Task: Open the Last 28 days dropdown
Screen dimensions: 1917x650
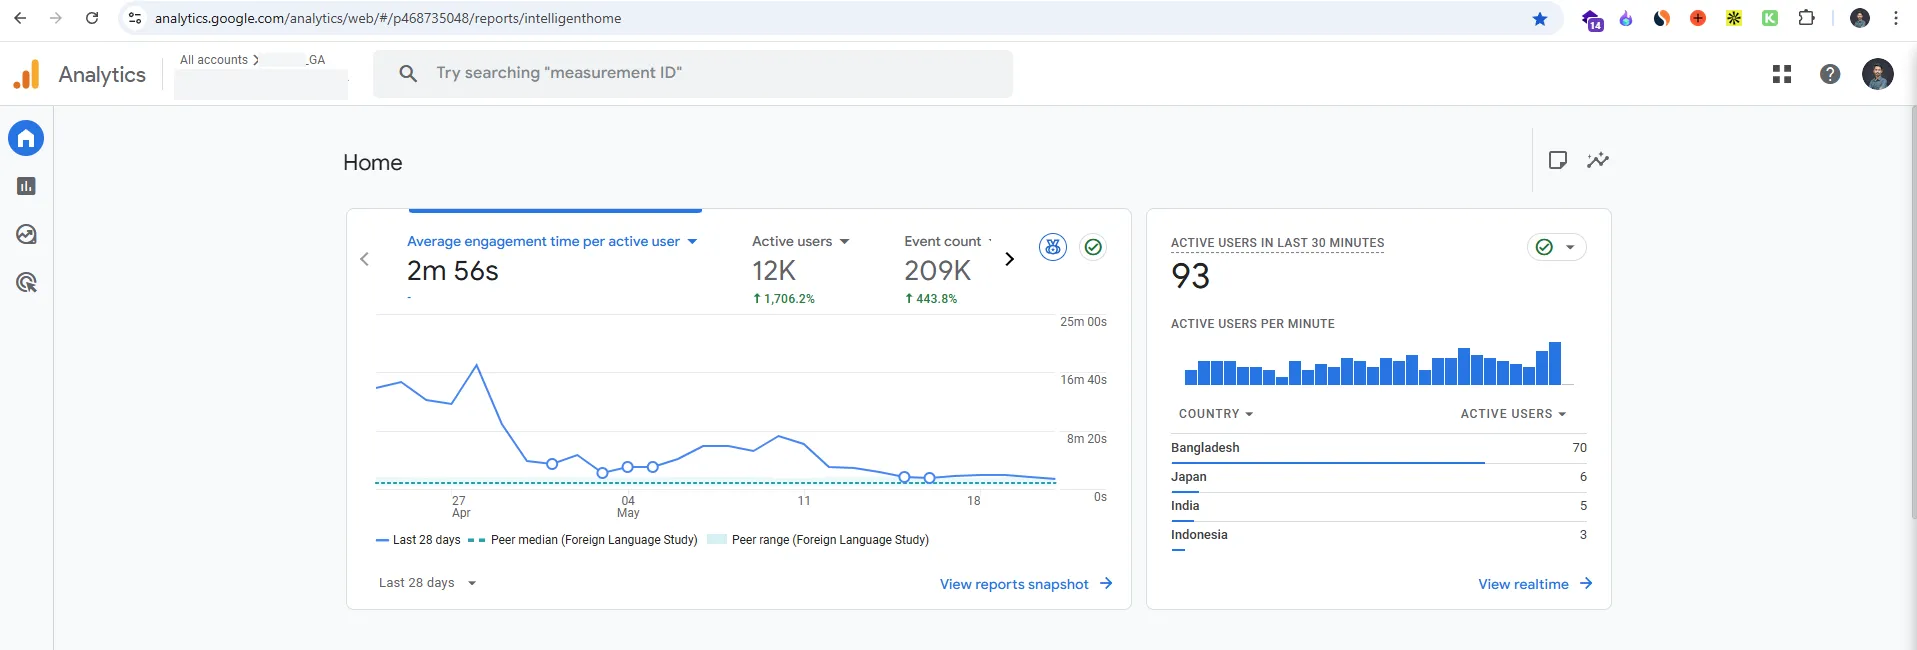Action: (427, 583)
